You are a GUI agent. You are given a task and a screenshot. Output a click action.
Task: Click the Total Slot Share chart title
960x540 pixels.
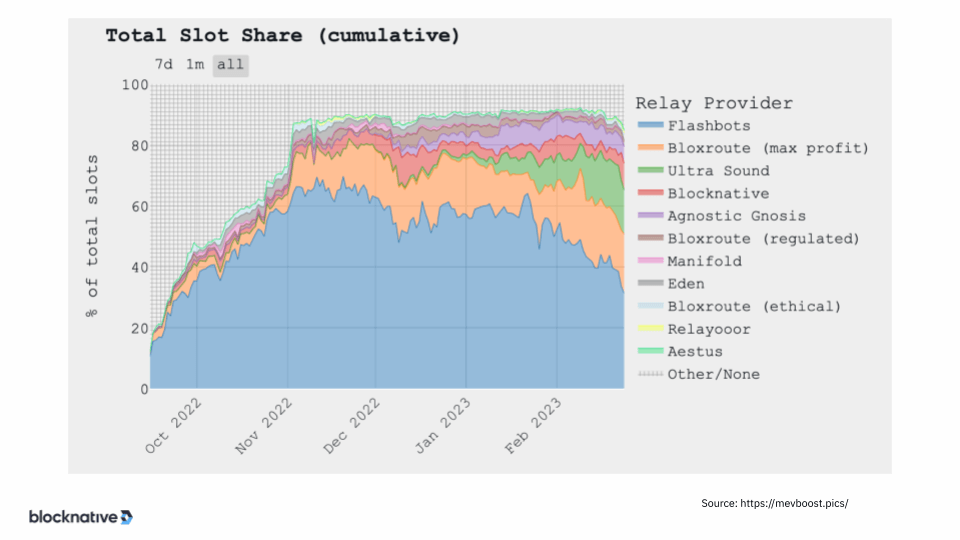tap(282, 36)
